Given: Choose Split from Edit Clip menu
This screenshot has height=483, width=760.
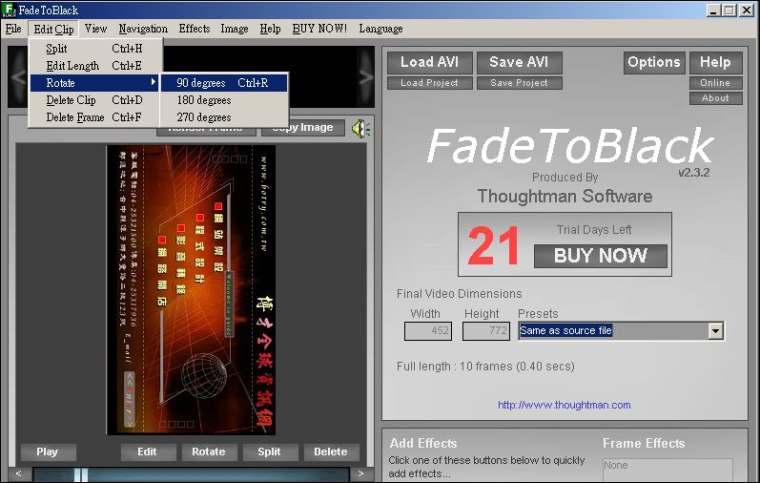Looking at the screenshot, I should [95, 48].
